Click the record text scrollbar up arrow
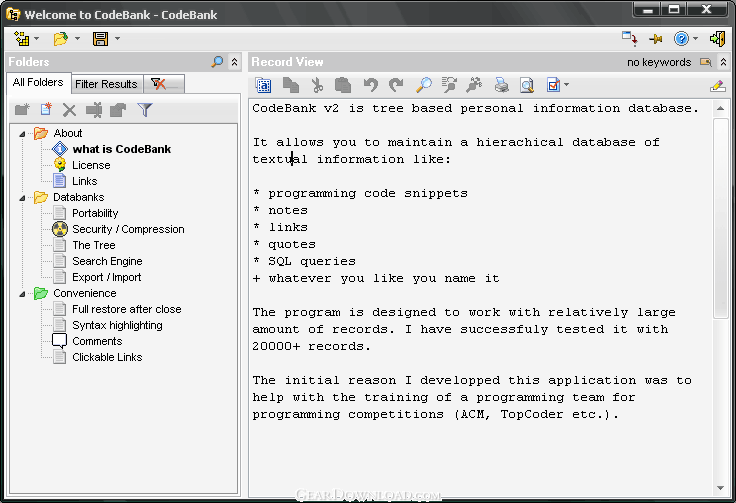This screenshot has height=503, width=736. tap(721, 109)
